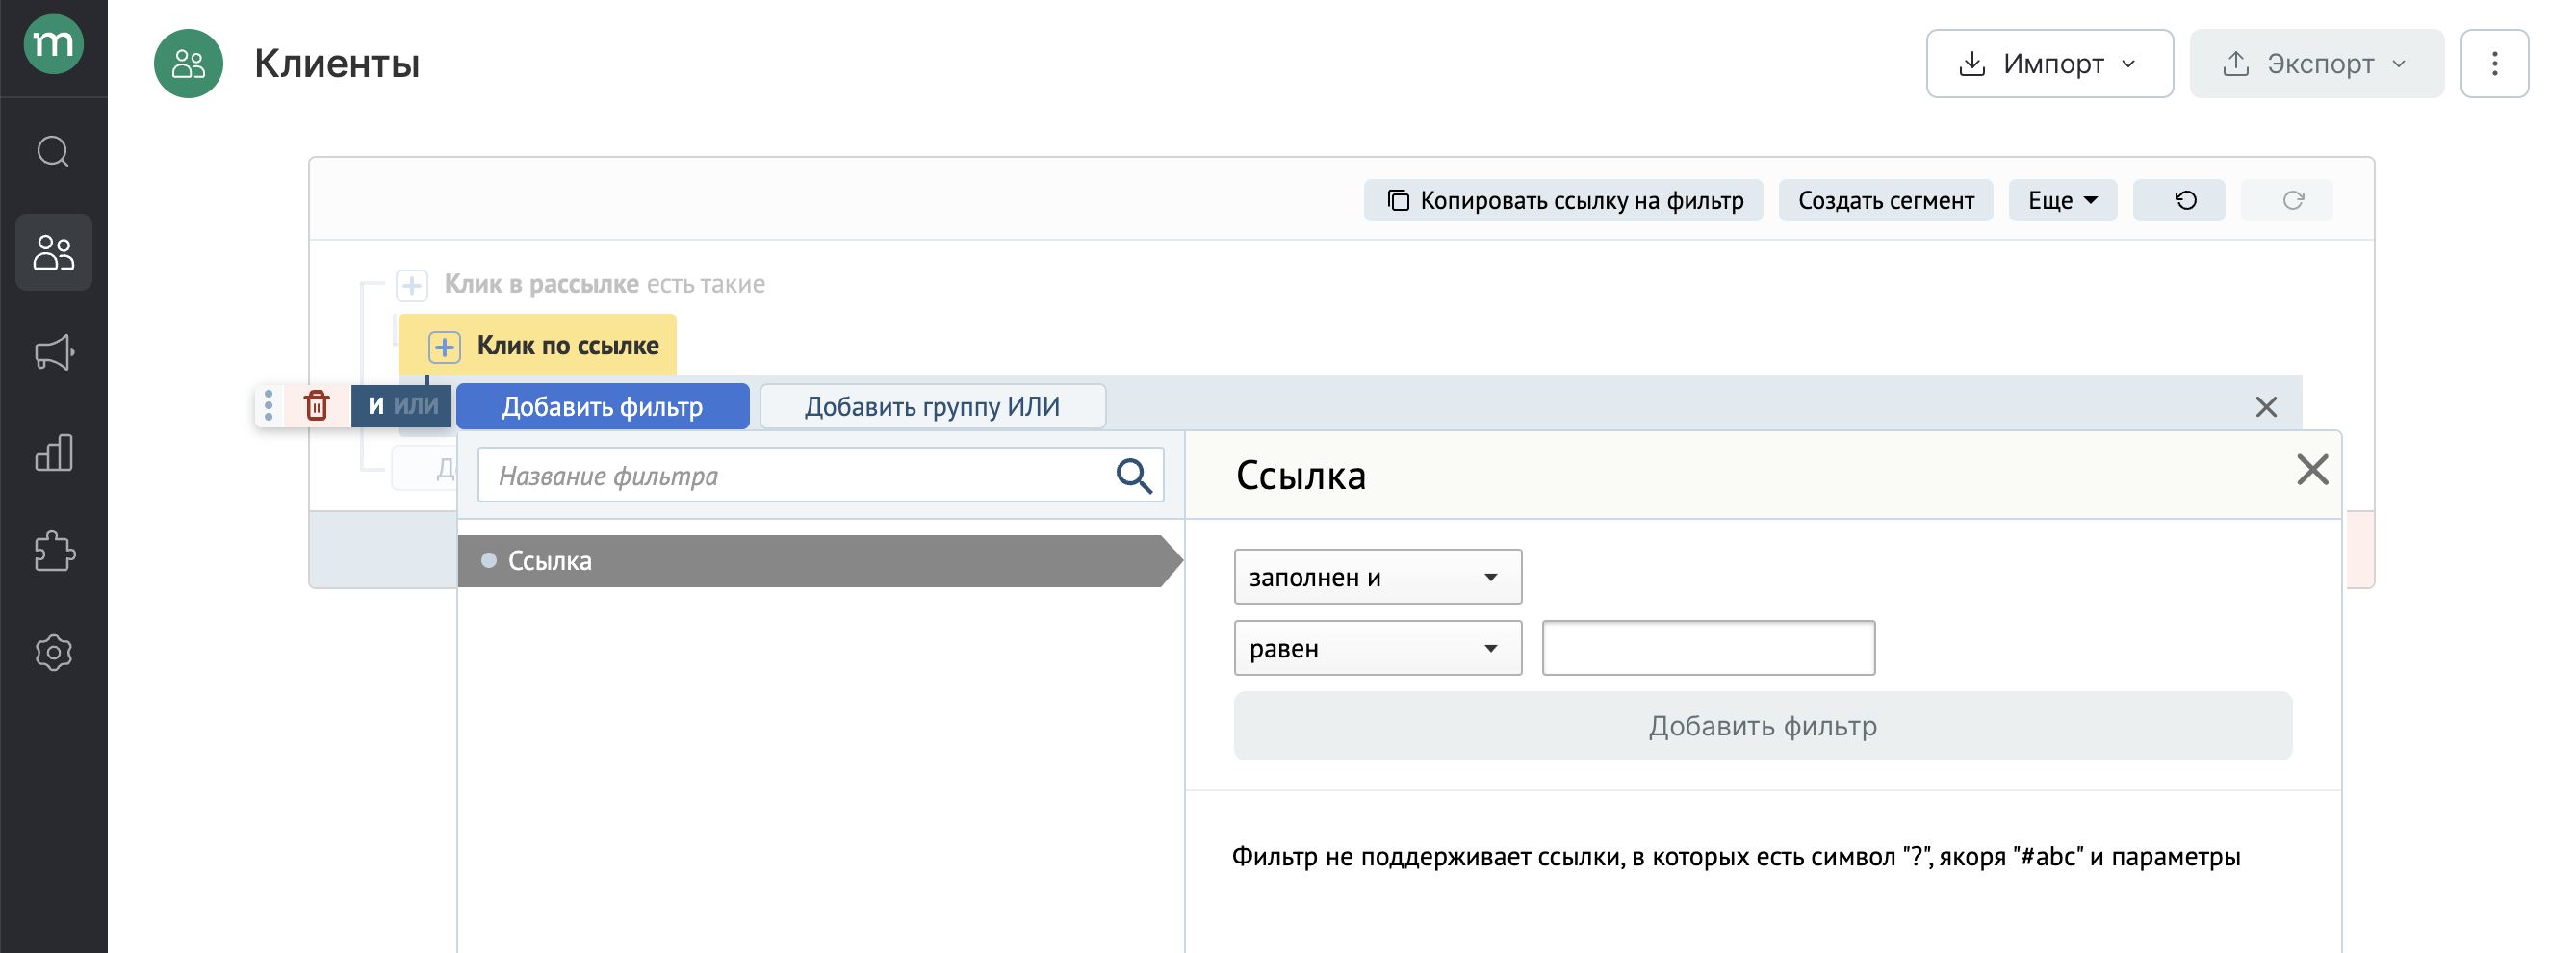Grab the filter group drag handle
This screenshot has width=2576, height=953.
268,406
